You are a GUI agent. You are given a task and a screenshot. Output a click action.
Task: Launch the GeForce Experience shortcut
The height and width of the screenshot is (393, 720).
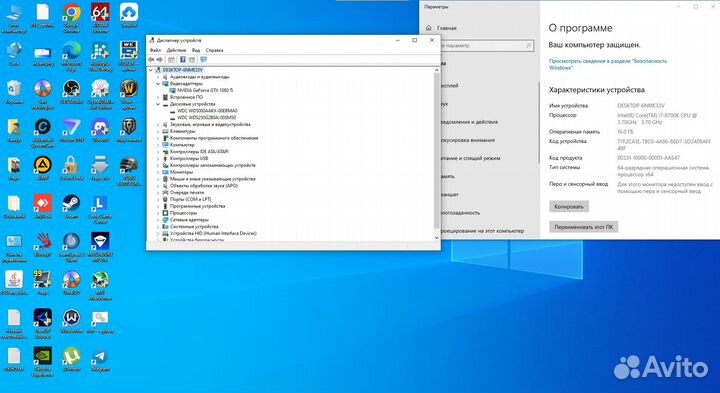(43, 362)
